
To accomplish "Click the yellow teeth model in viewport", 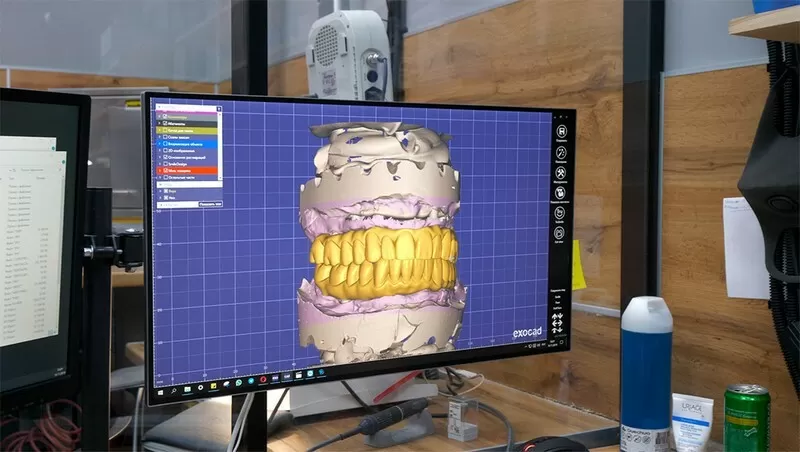I will (383, 260).
